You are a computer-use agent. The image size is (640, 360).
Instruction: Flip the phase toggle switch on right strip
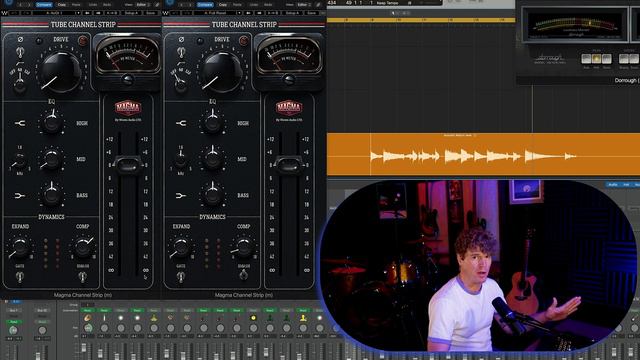point(181,52)
